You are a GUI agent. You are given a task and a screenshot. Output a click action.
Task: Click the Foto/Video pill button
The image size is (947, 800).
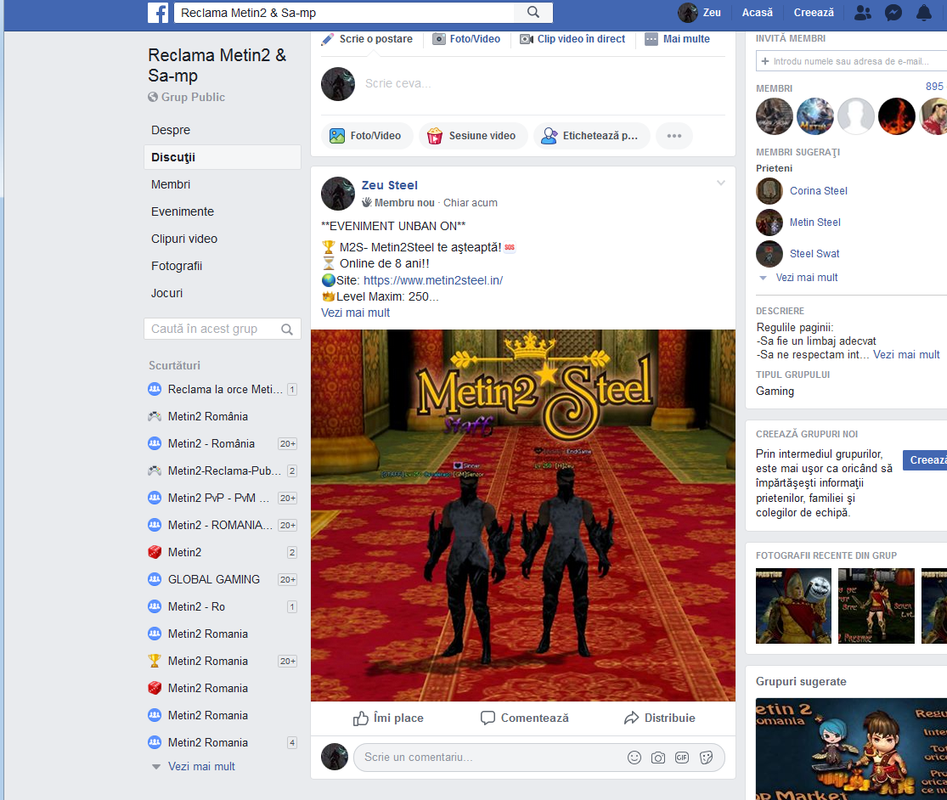coord(367,136)
